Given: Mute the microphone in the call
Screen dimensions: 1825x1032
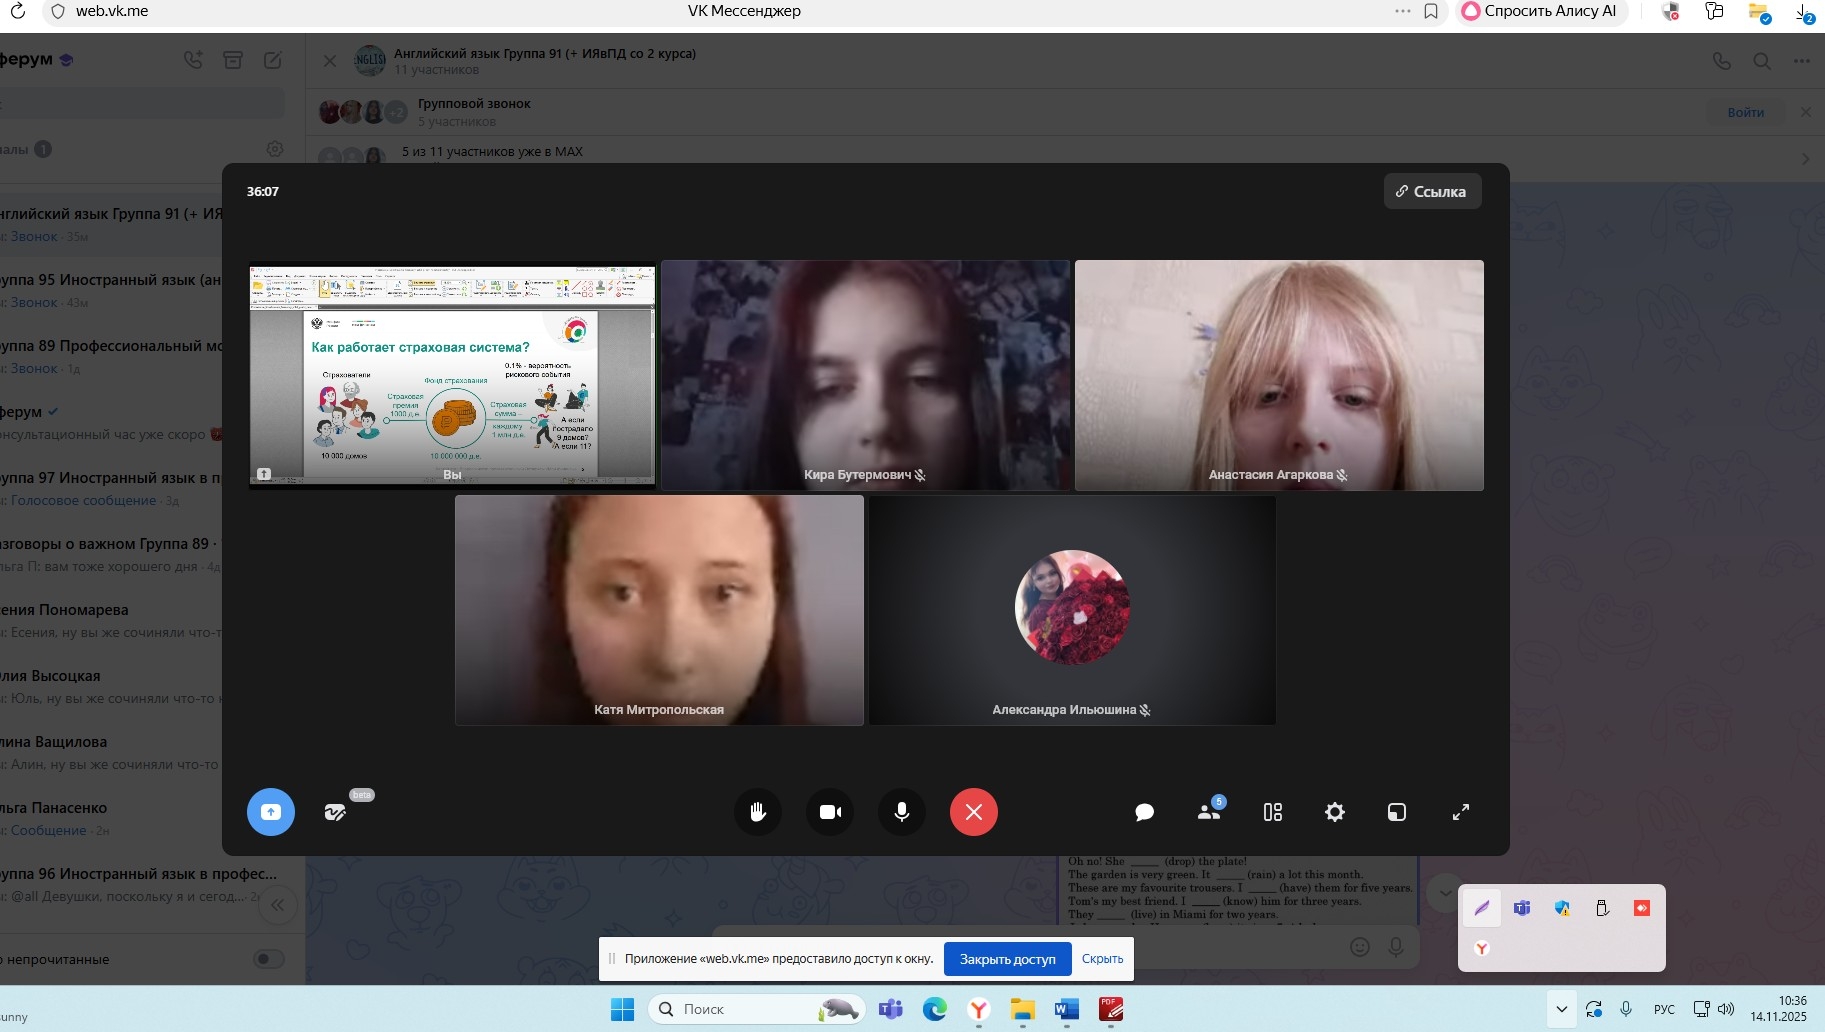Looking at the screenshot, I should [x=902, y=812].
